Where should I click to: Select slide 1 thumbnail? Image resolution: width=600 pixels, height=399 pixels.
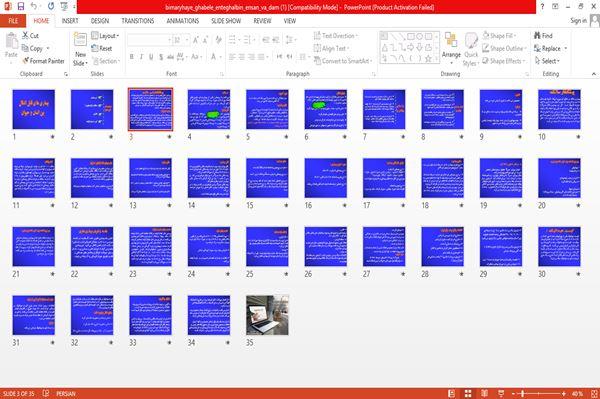34,109
